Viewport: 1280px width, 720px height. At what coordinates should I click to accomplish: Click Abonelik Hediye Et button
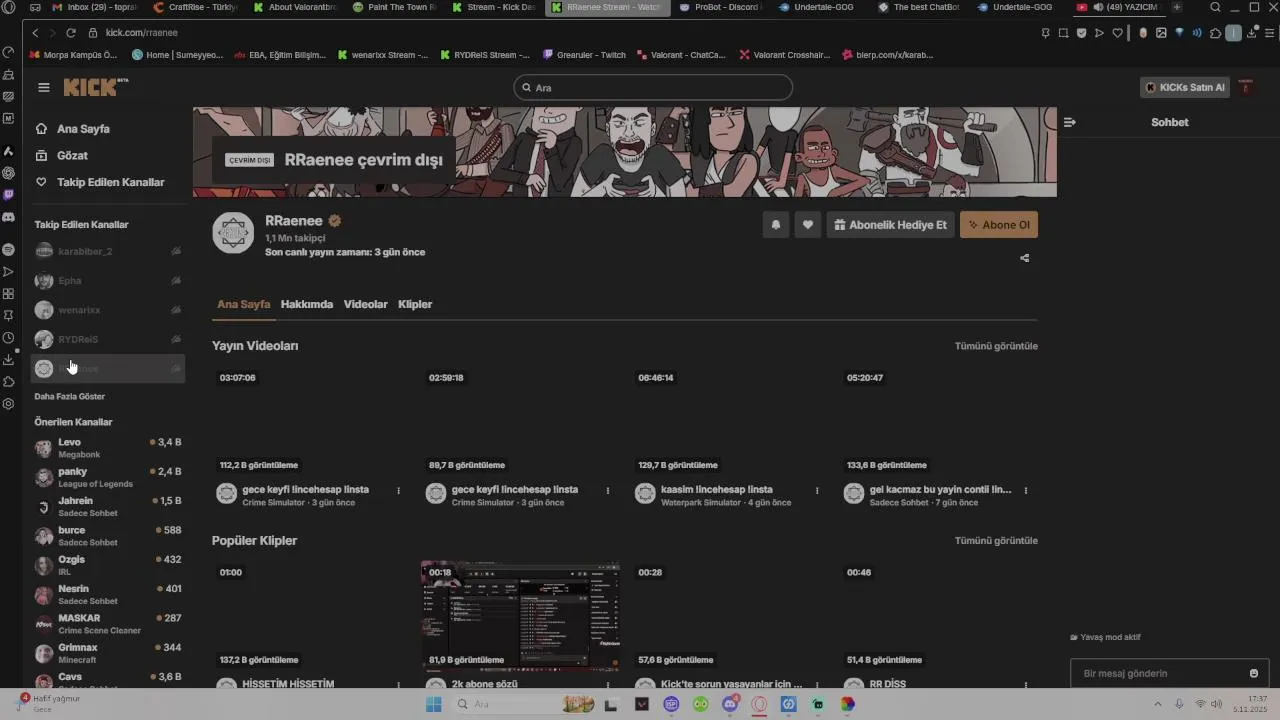[890, 225]
